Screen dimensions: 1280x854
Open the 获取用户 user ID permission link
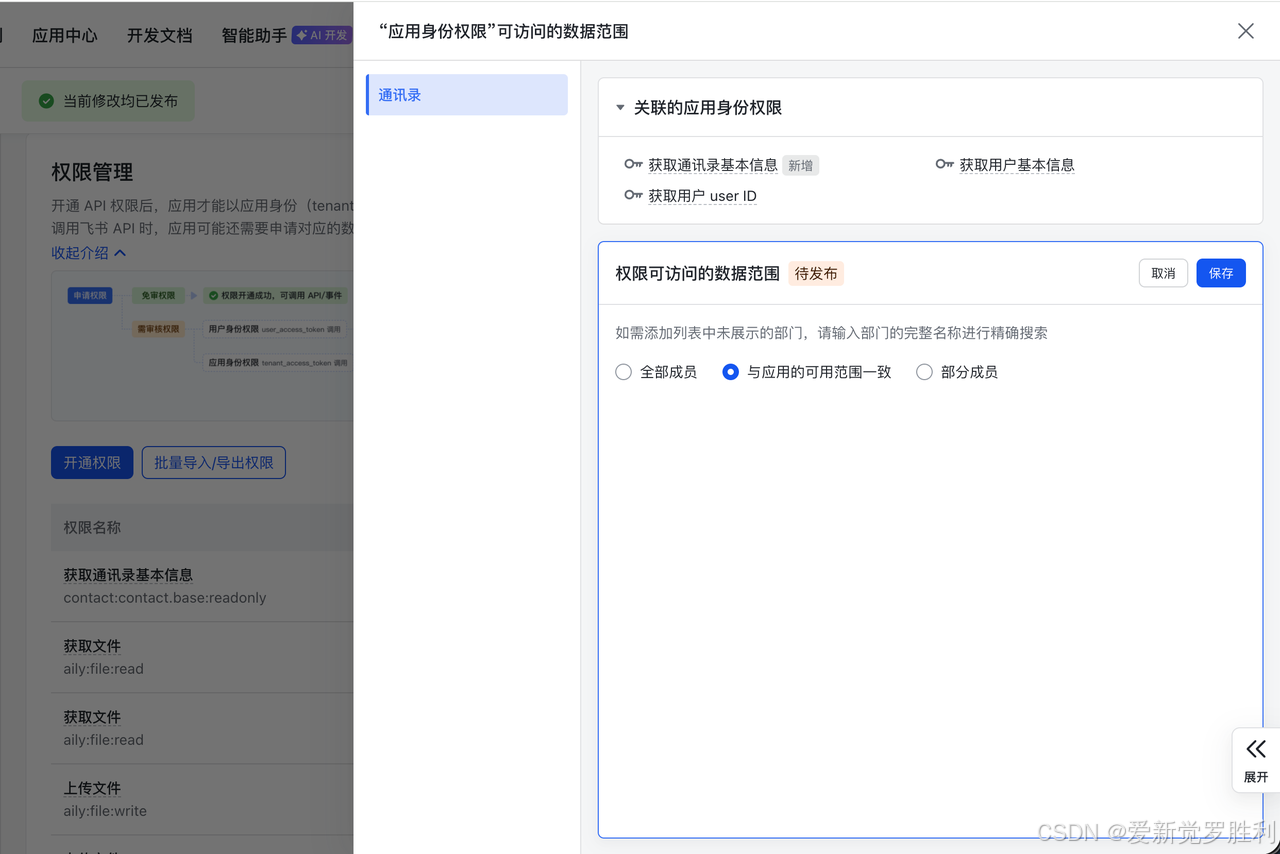(702, 196)
